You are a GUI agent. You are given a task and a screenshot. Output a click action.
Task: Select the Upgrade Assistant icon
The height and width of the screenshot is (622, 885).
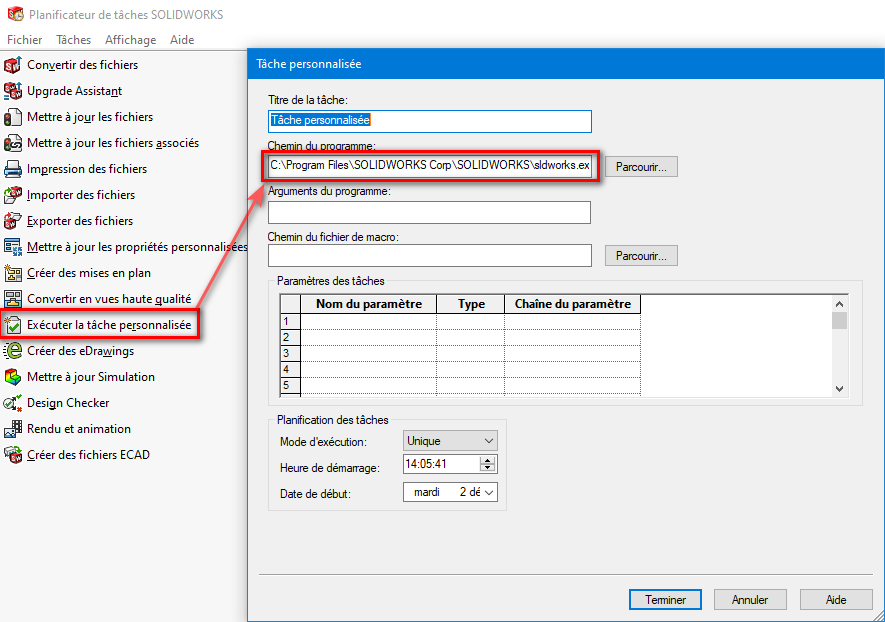click(x=13, y=91)
